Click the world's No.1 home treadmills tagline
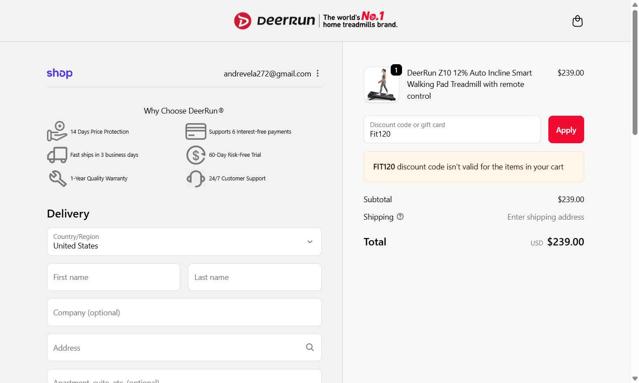Image resolution: width=639 pixels, height=383 pixels. (360, 20)
